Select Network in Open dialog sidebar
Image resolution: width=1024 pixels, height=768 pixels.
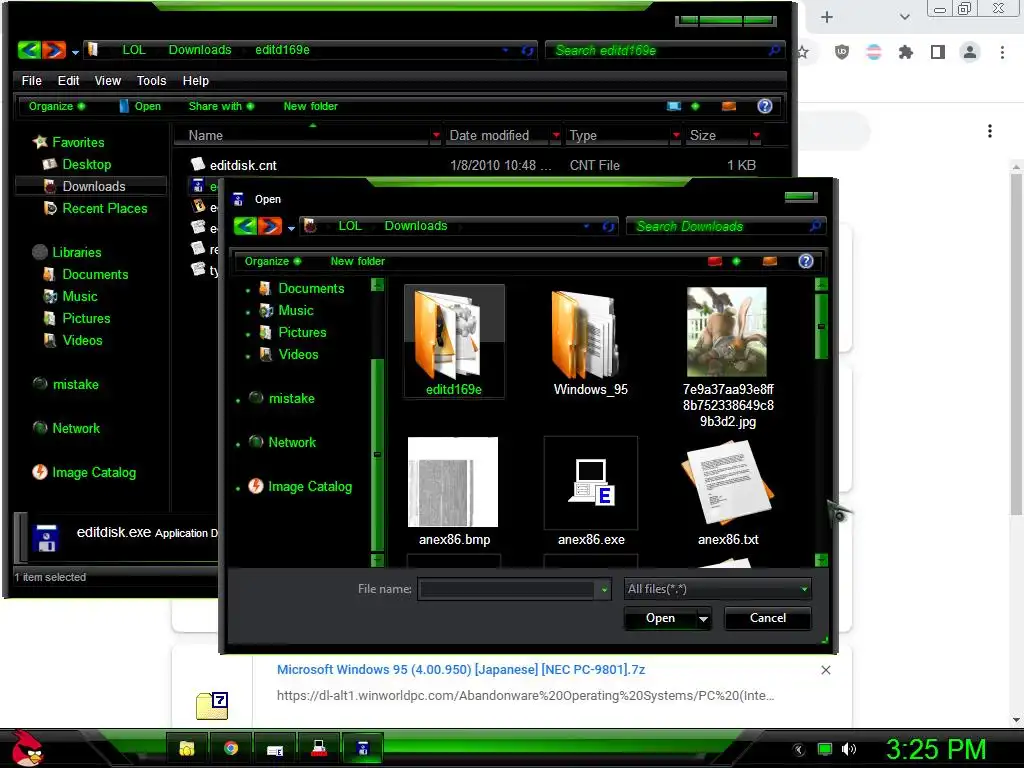(x=292, y=442)
